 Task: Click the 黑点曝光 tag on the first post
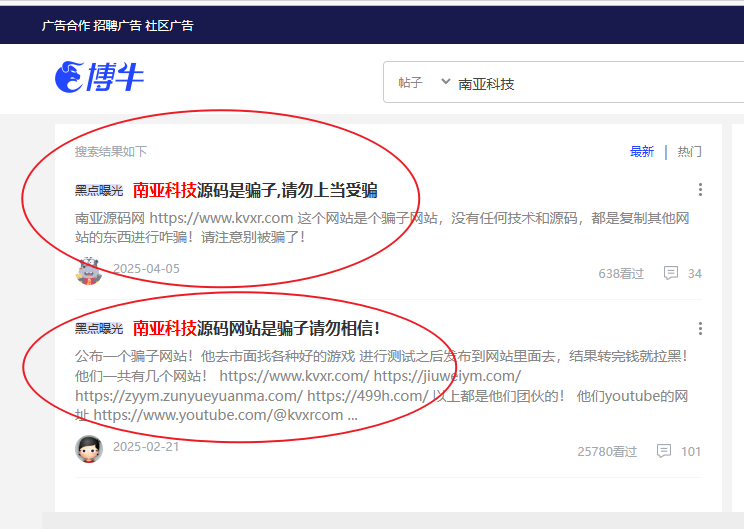(x=99, y=191)
